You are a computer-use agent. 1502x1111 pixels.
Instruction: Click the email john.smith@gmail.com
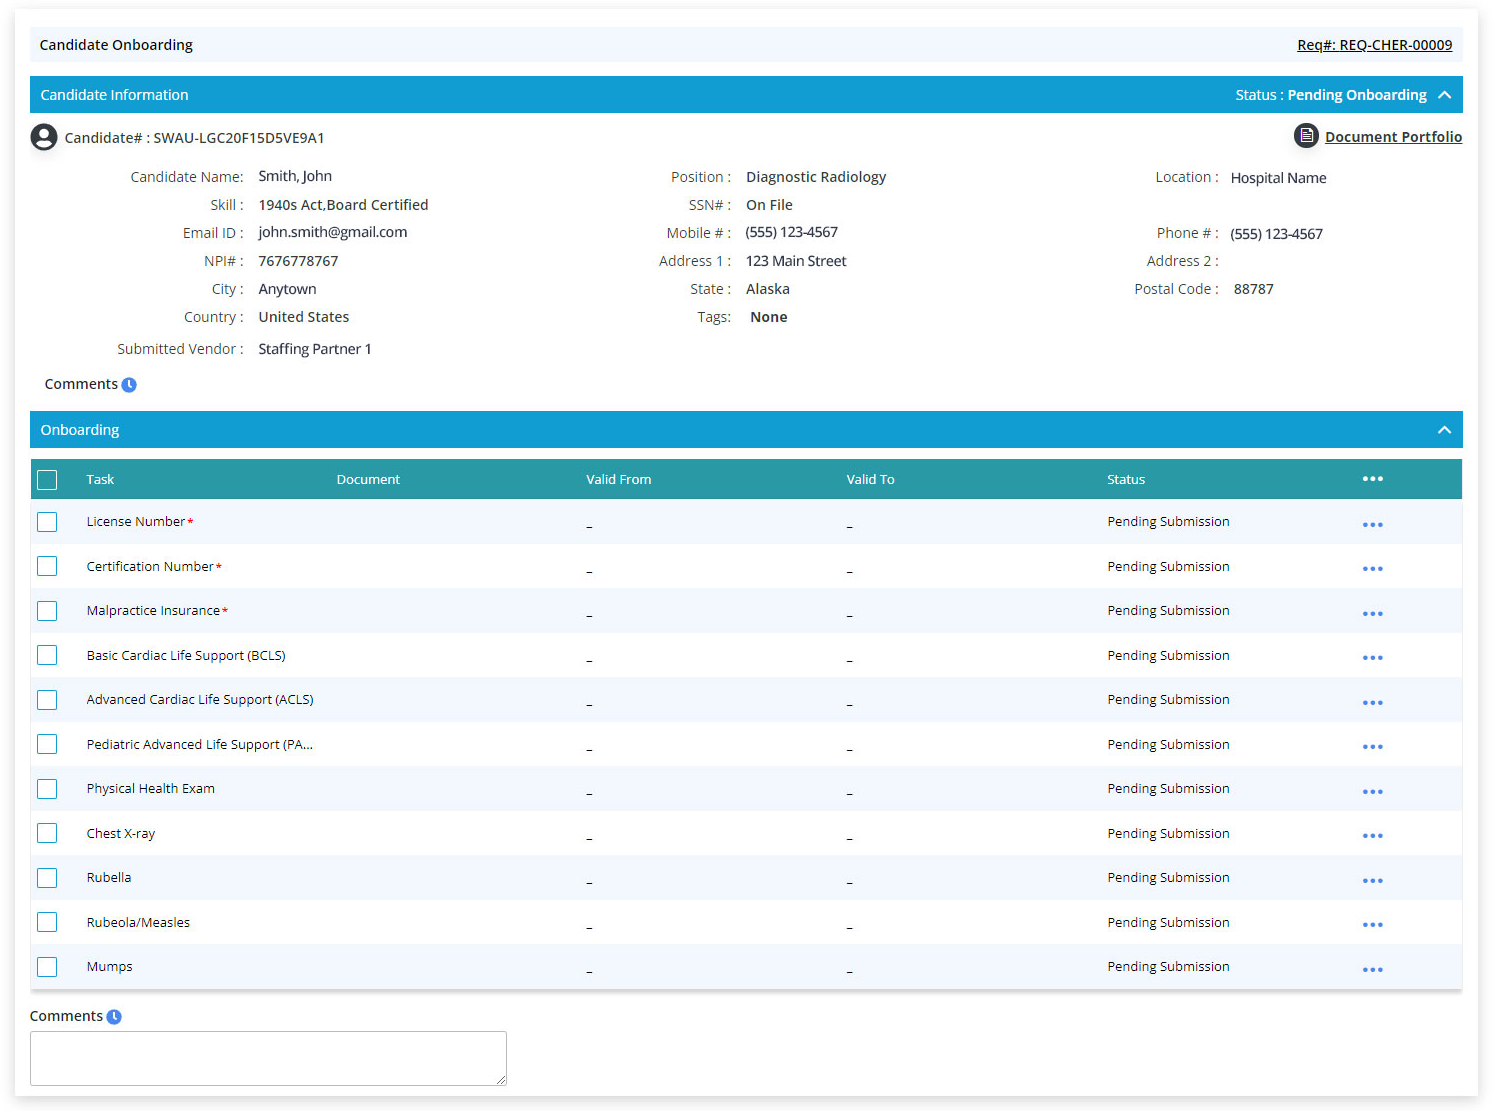point(333,232)
